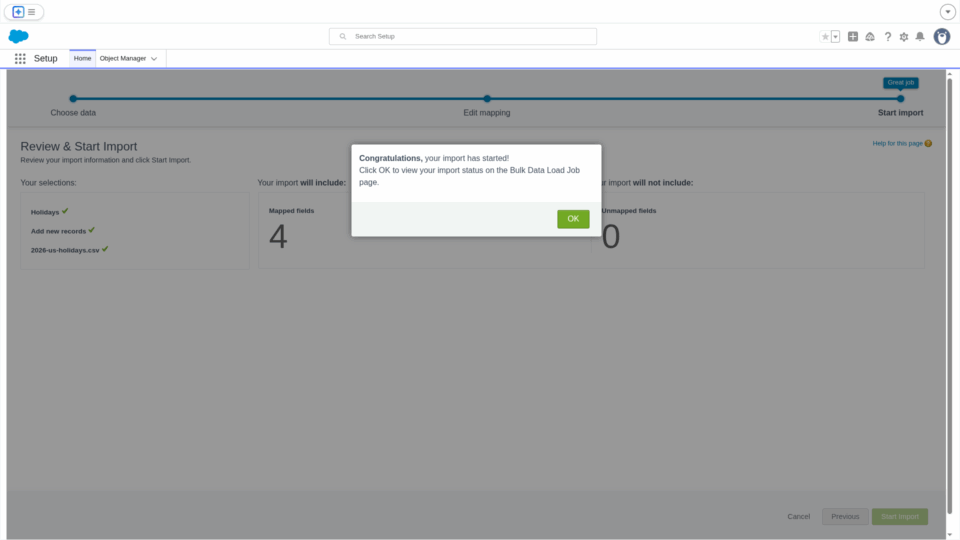Open the Trailhead guidance icon

[870, 37]
